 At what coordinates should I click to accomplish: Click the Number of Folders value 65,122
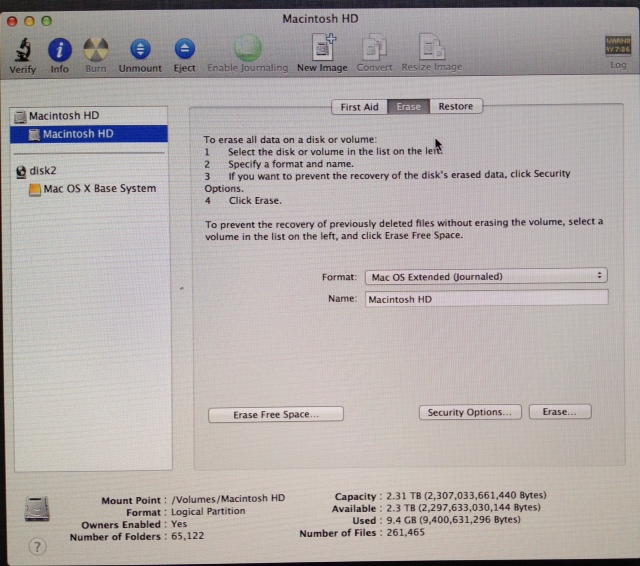[188, 536]
